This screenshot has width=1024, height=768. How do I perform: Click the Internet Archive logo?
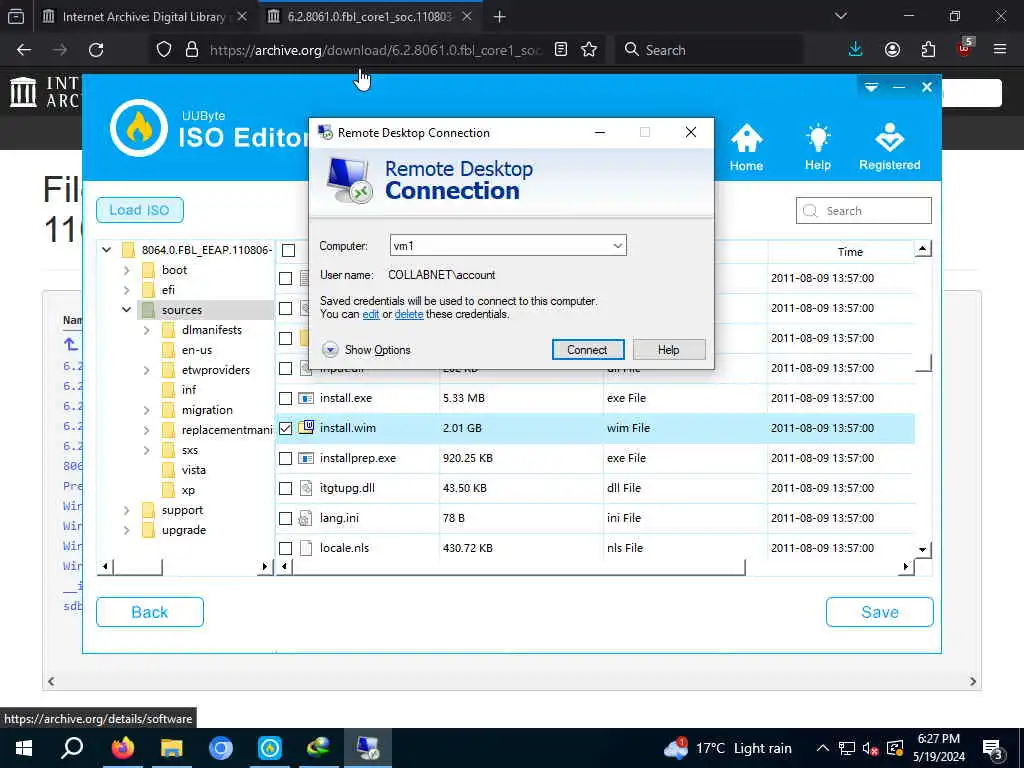pyautogui.click(x=24, y=91)
